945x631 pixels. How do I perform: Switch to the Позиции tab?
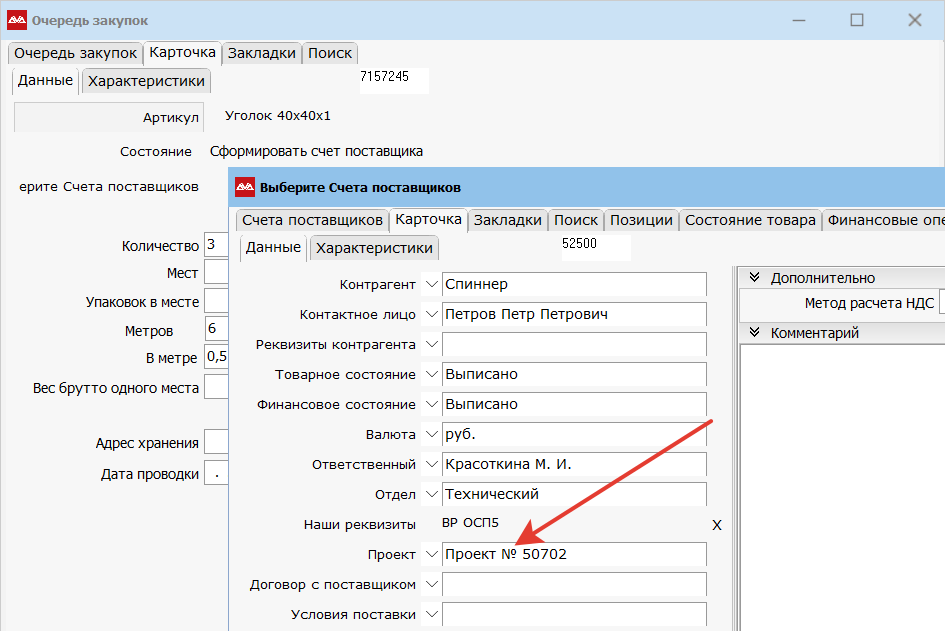click(640, 220)
